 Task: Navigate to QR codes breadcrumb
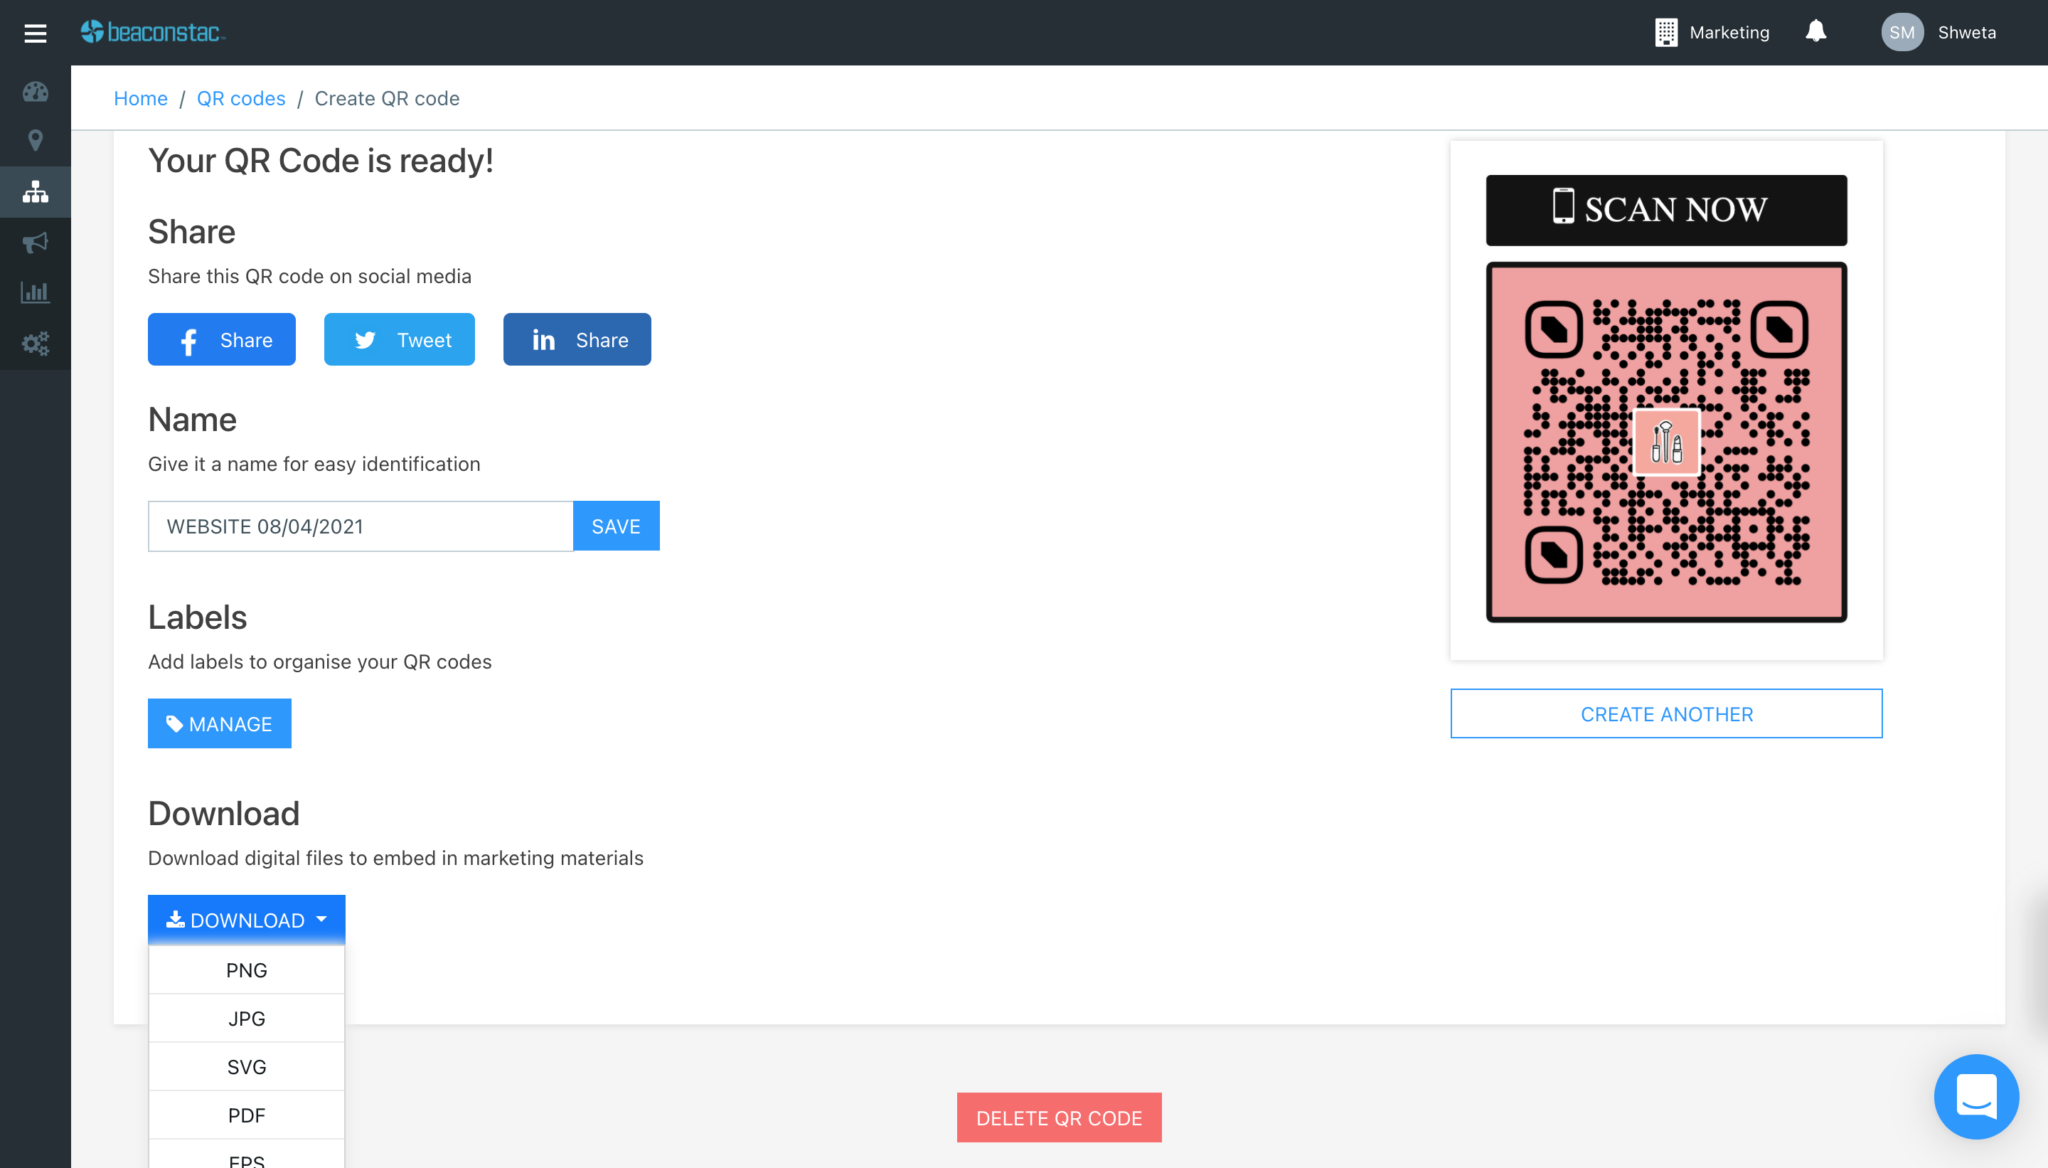pyautogui.click(x=241, y=98)
